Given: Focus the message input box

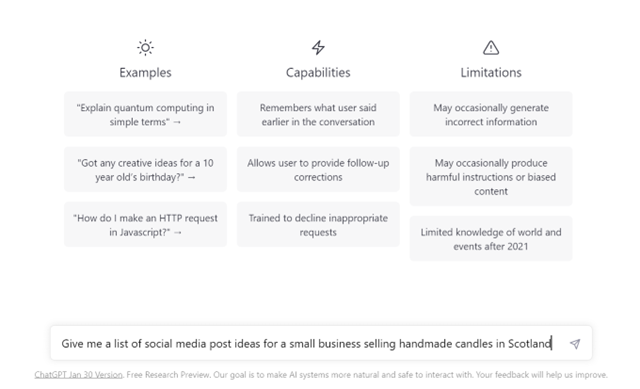Looking at the screenshot, I should pos(321,343).
